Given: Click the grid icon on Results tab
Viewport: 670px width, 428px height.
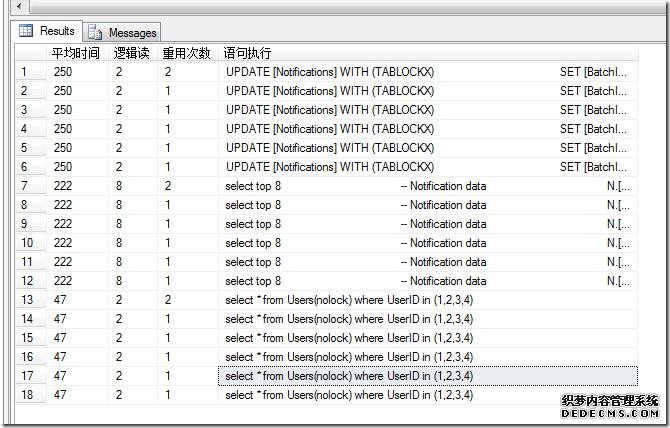Looking at the screenshot, I should (x=27, y=32).
